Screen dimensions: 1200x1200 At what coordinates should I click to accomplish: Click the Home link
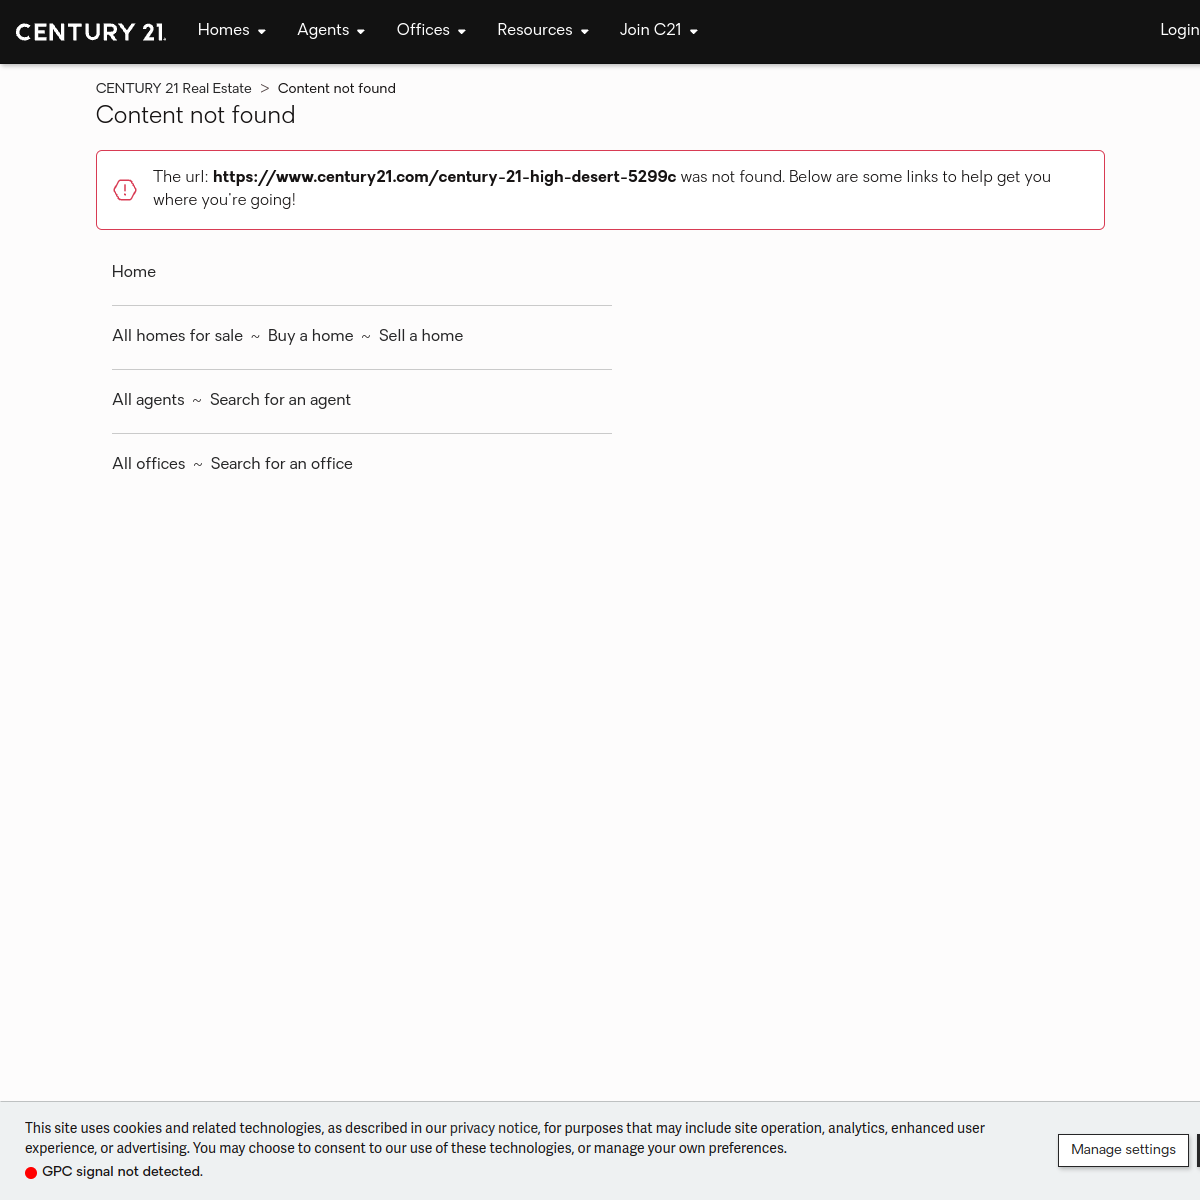click(x=134, y=272)
